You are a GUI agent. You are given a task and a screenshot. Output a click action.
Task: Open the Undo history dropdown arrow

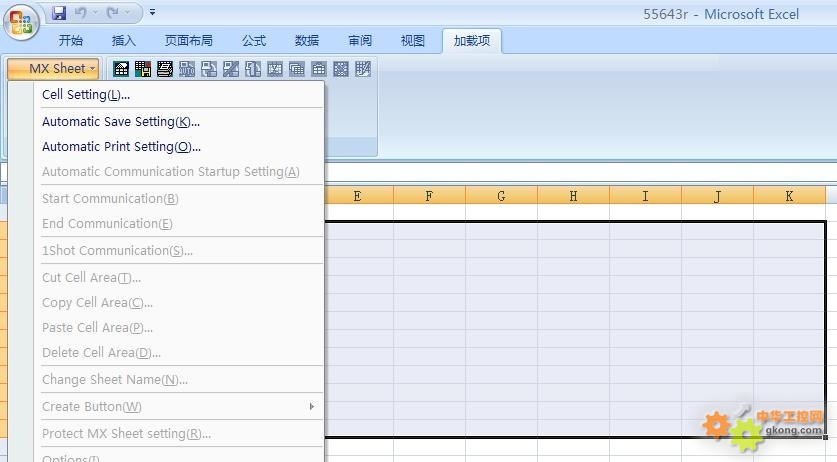coord(96,12)
